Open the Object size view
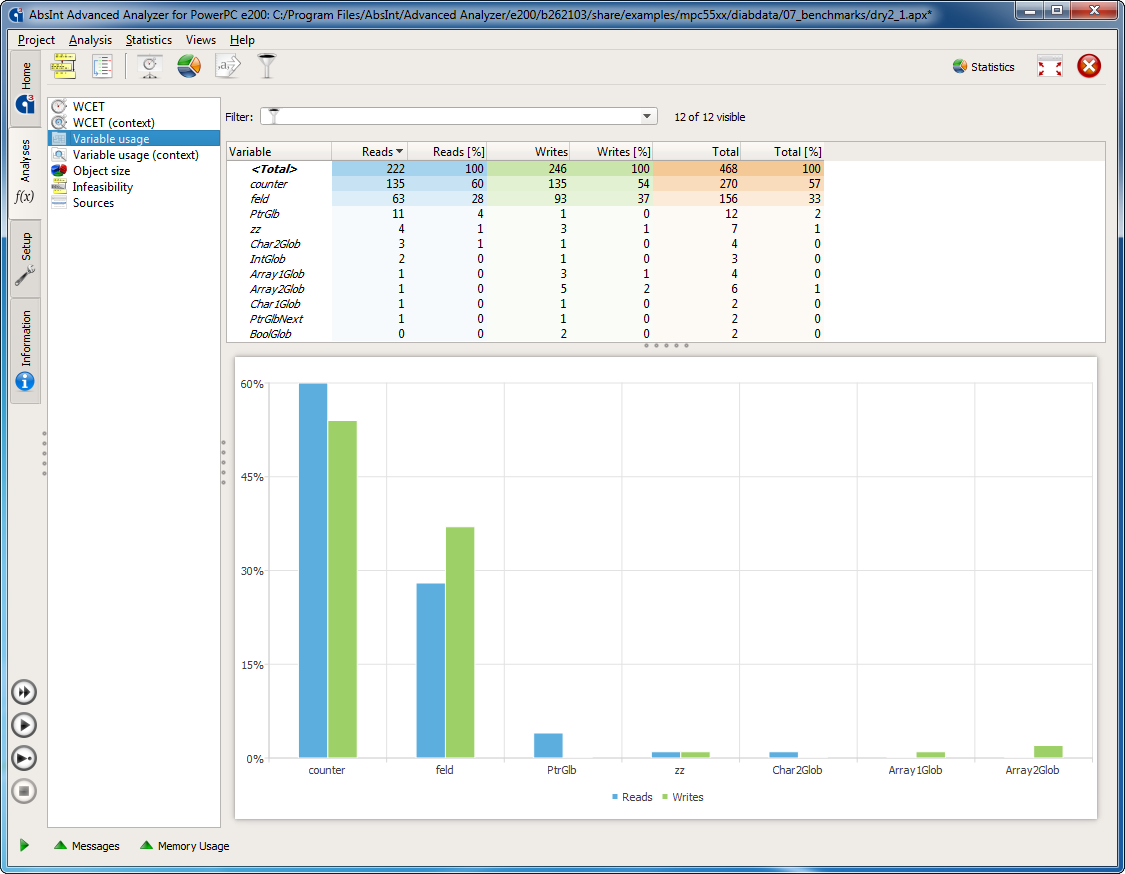Image resolution: width=1125 pixels, height=874 pixels. (x=133, y=171)
